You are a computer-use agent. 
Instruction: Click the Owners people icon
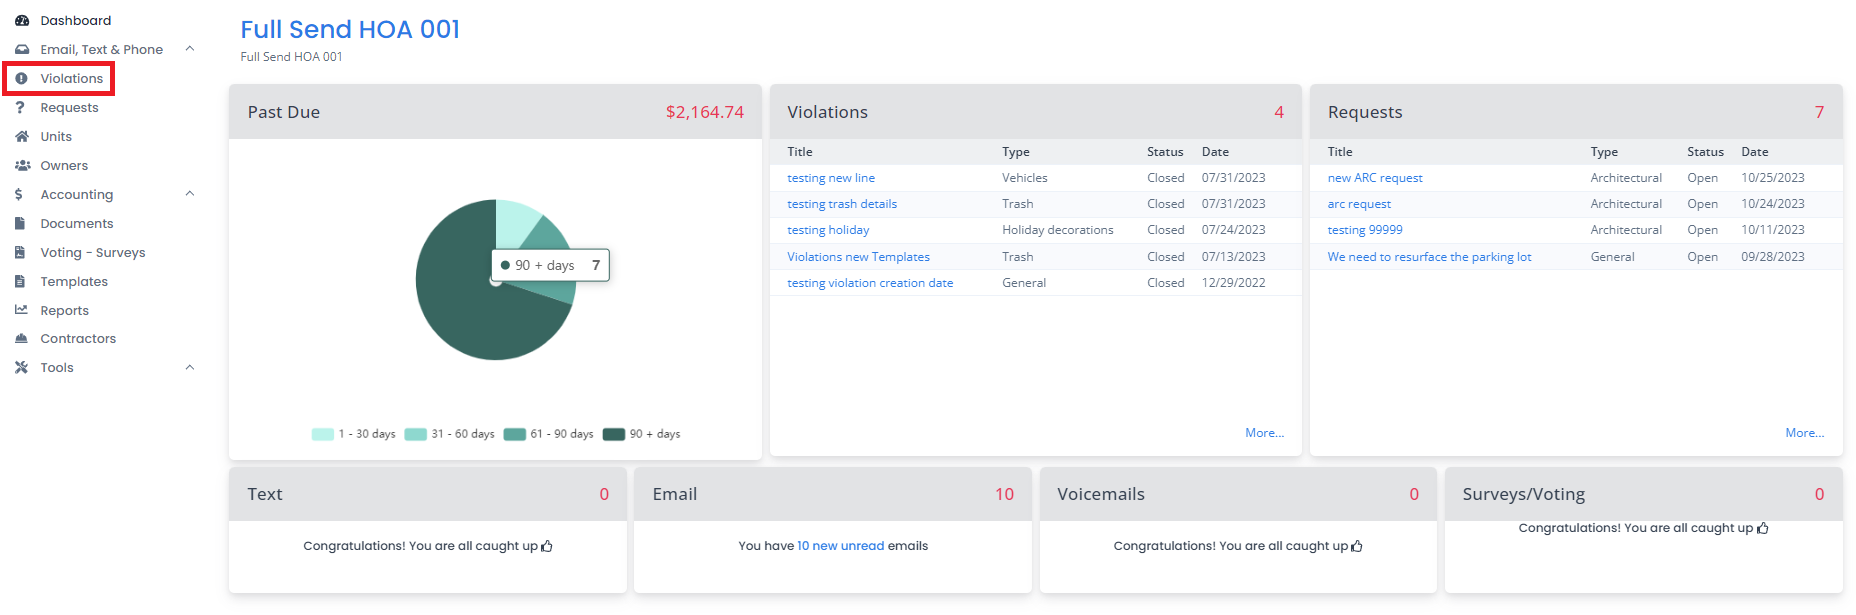[x=22, y=165]
